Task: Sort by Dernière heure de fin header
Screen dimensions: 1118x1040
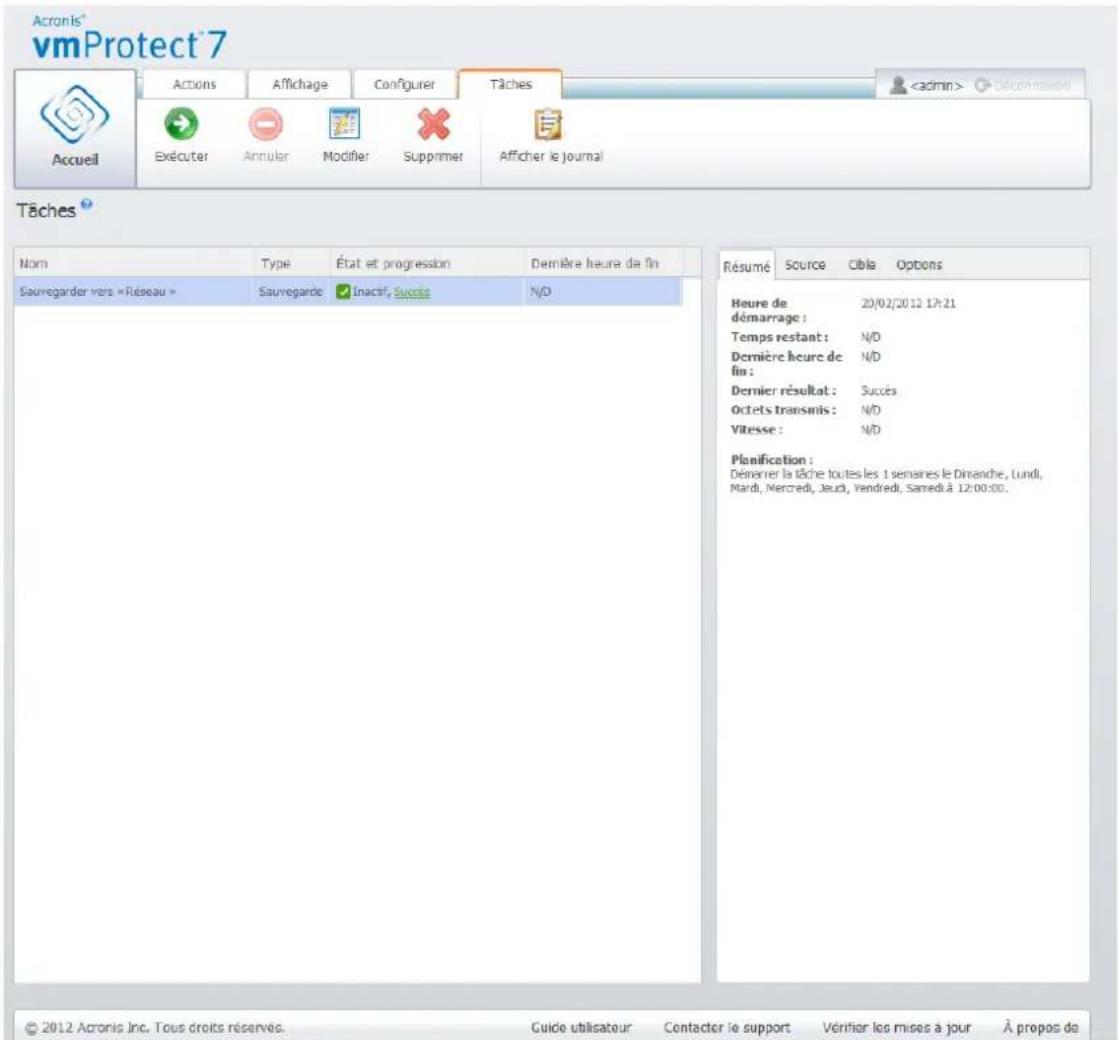Action: click(x=603, y=263)
